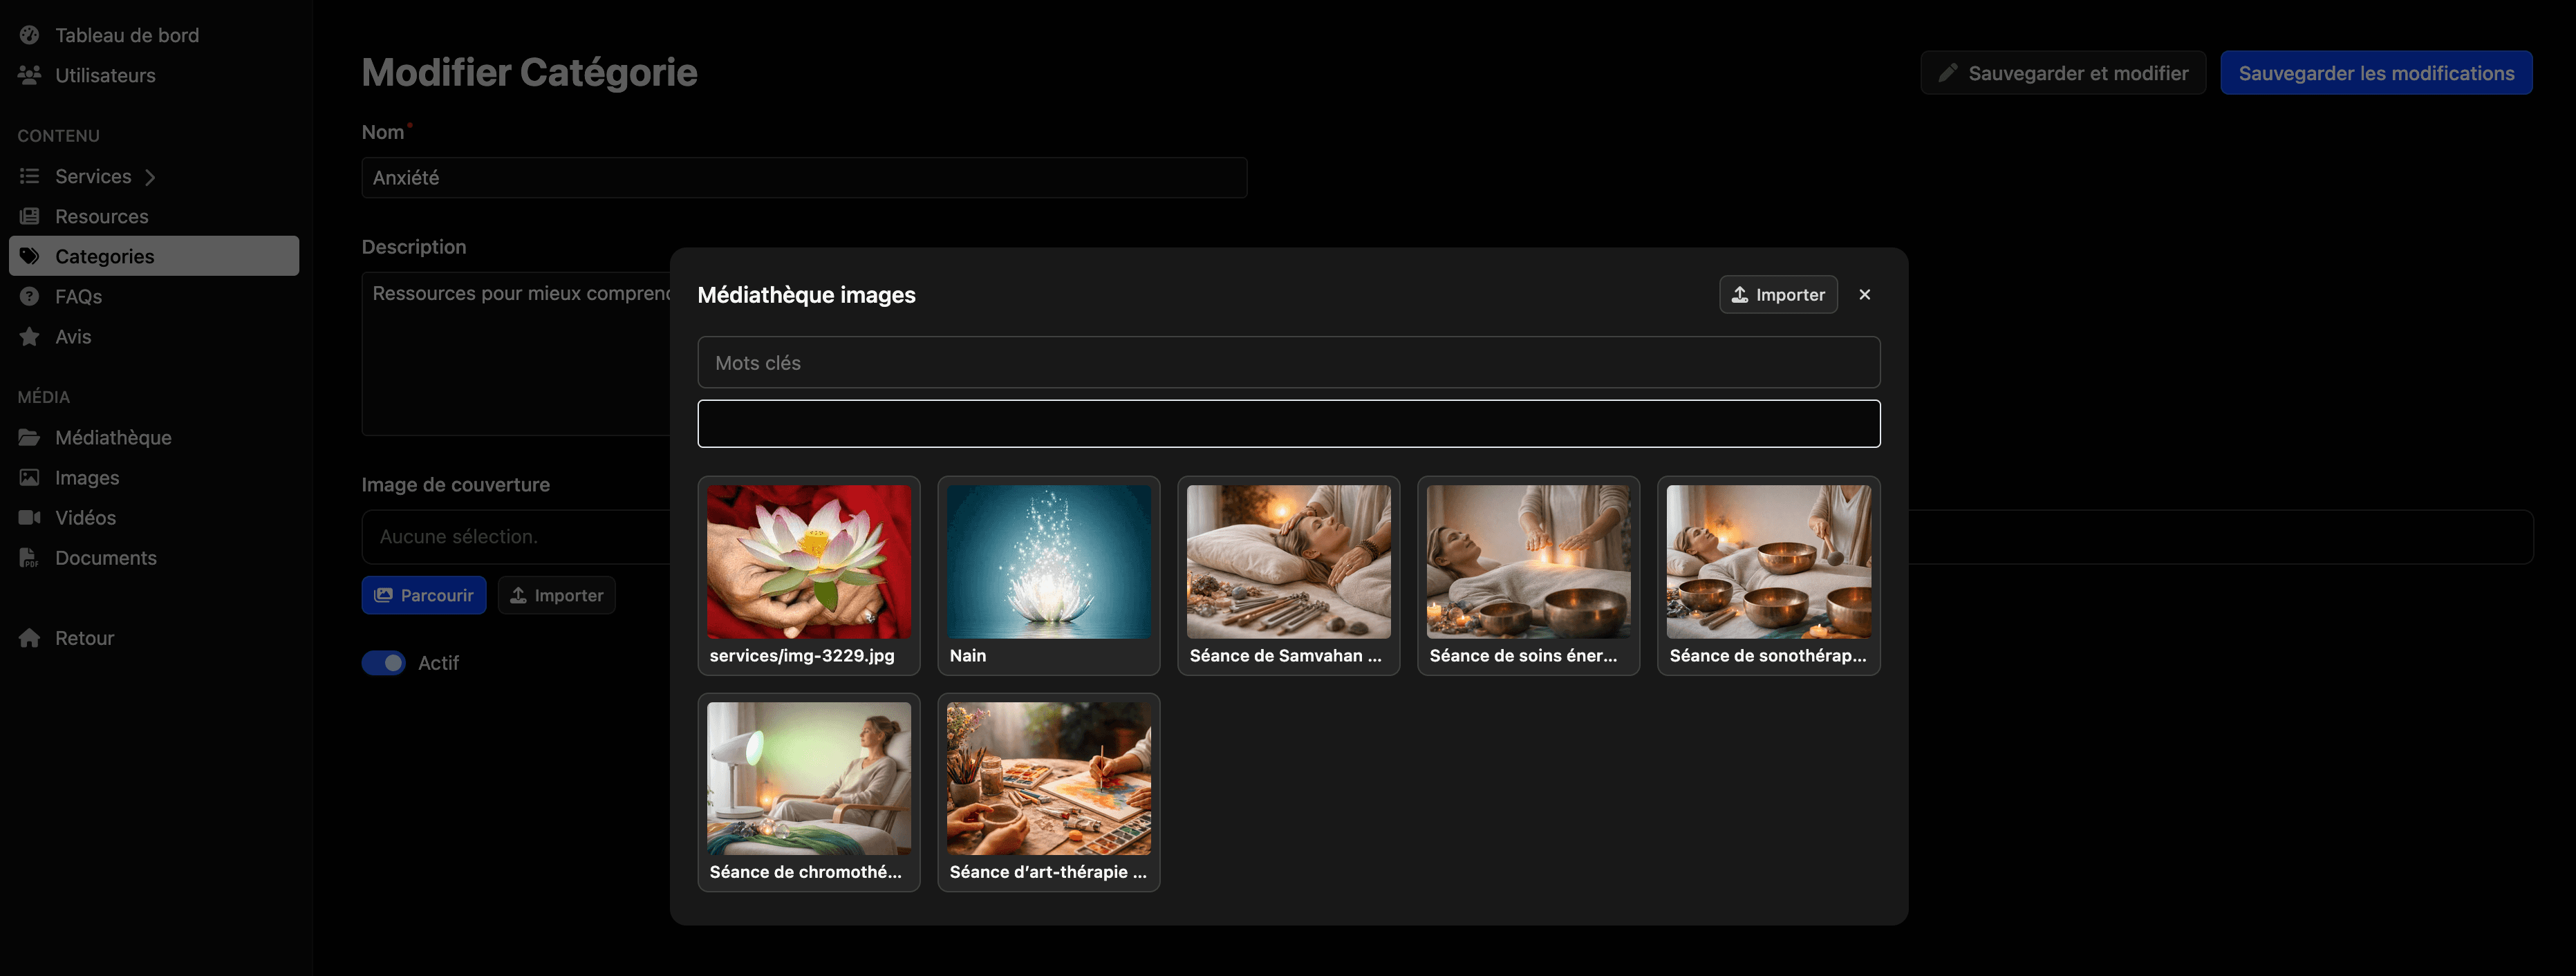Screen dimensions: 2576x976
Task: Expand the Services submenu chevron
Action: pos(150,177)
